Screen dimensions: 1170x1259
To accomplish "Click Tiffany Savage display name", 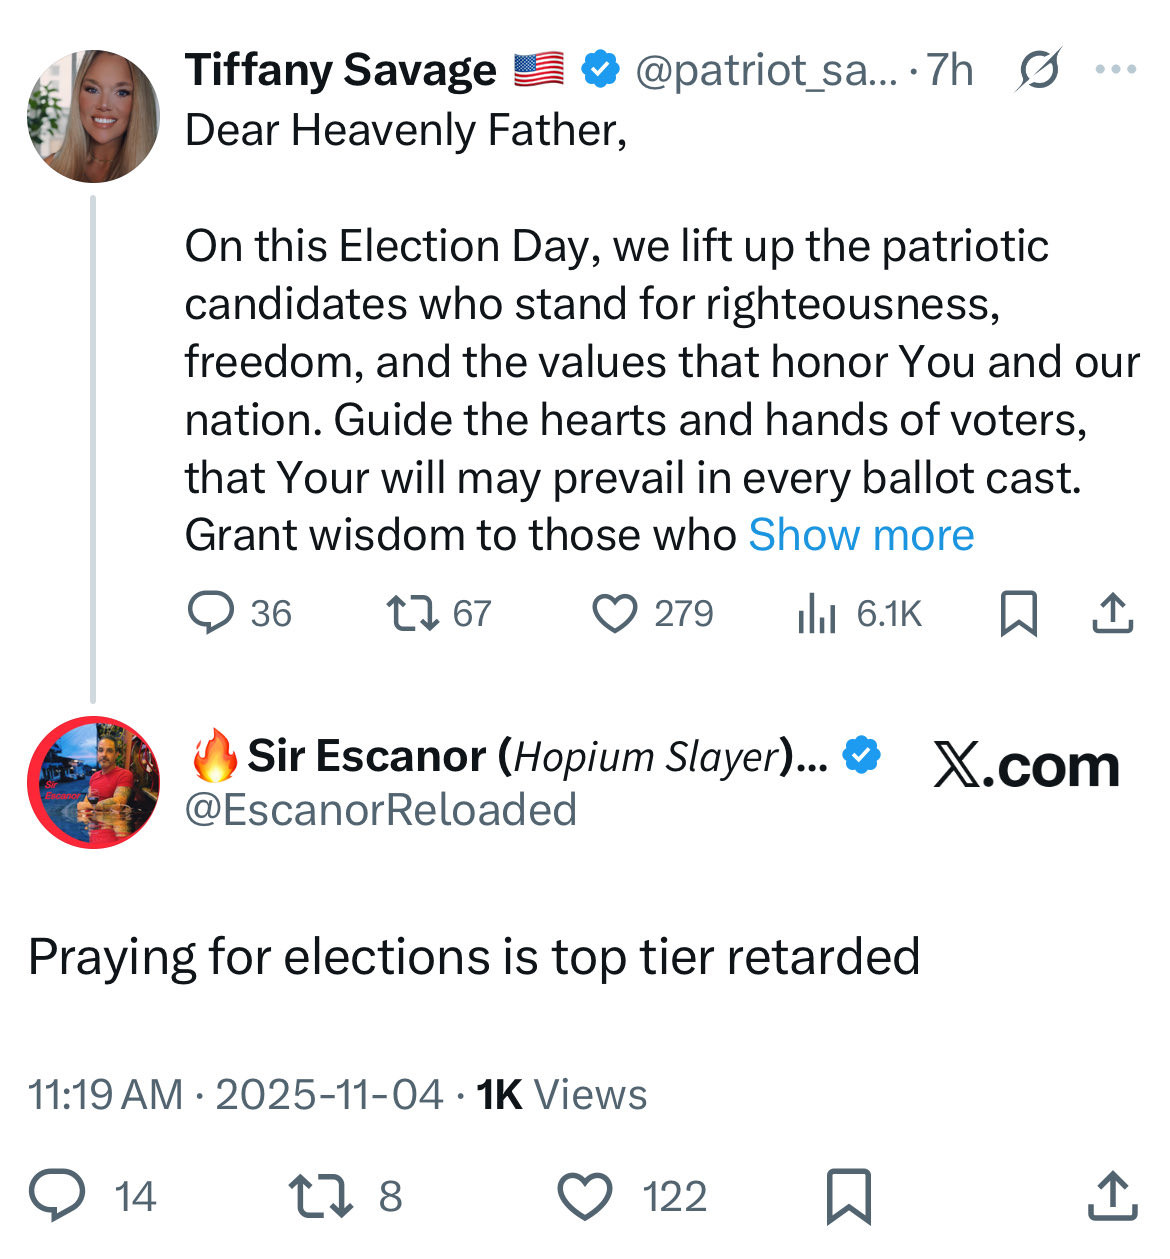I will tap(340, 71).
